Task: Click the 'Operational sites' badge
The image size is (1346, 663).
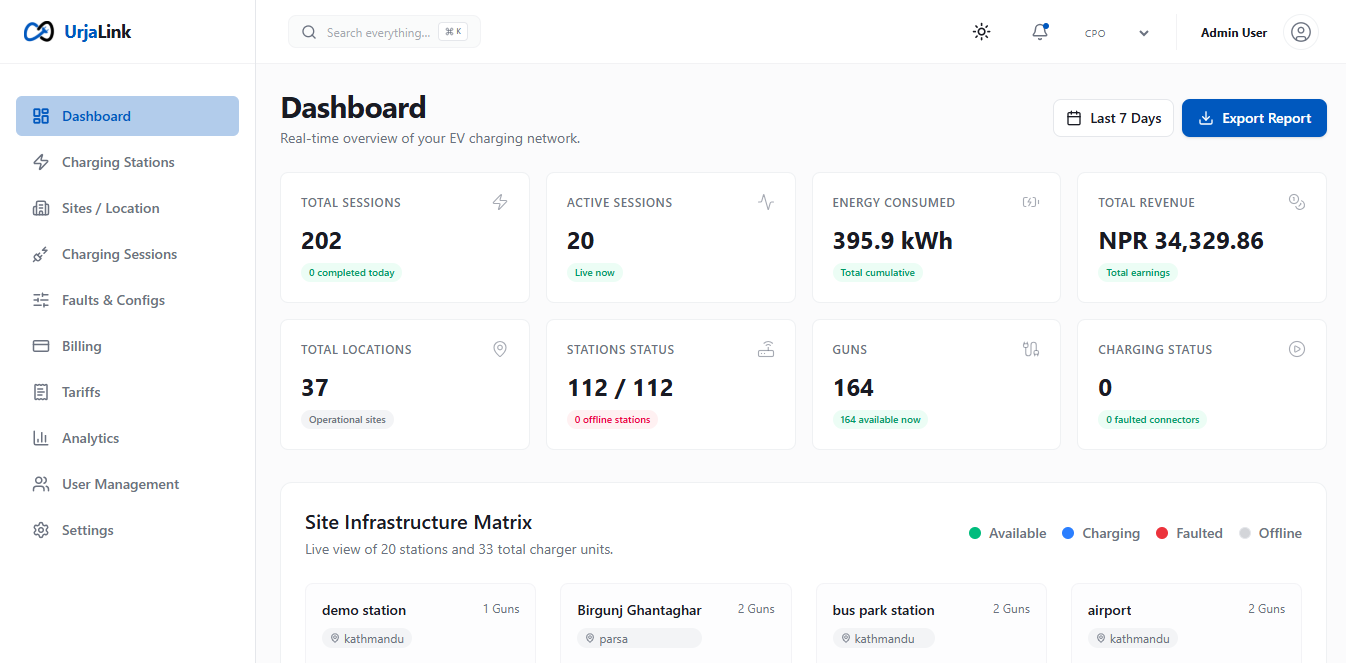Action: click(x=347, y=420)
